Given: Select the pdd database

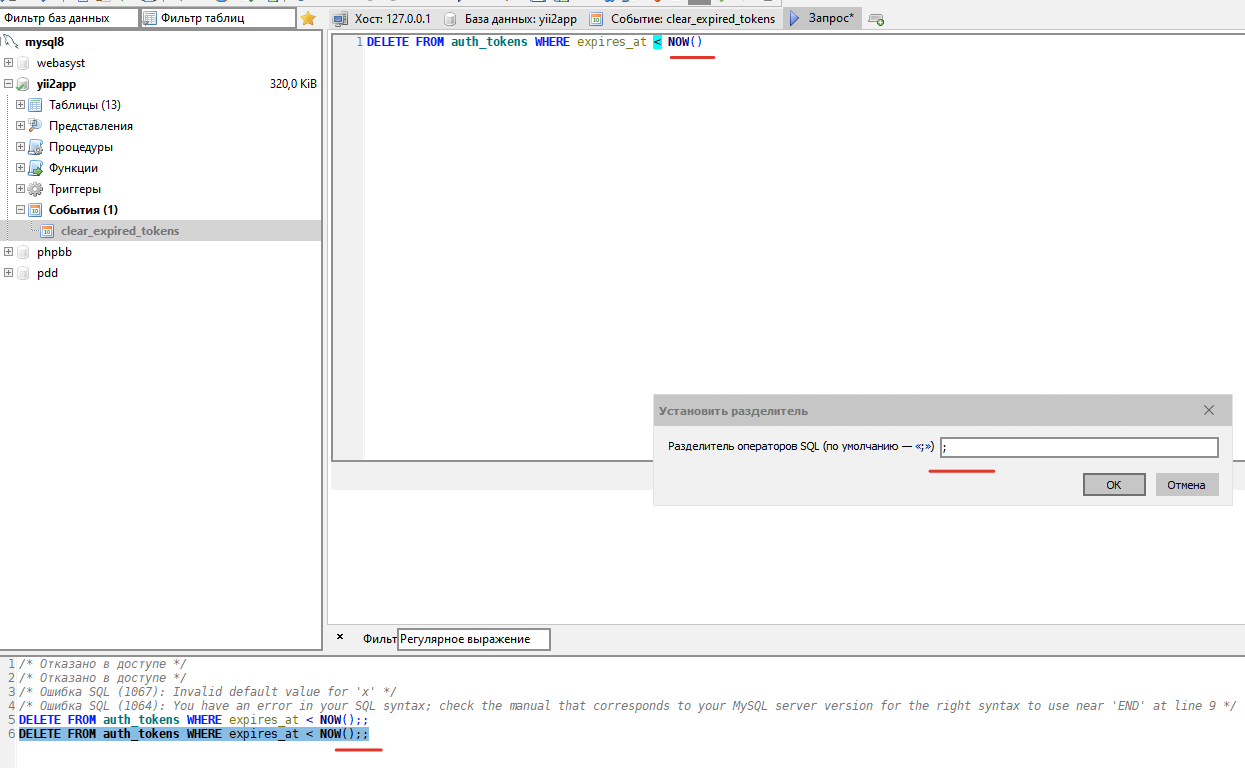Looking at the screenshot, I should [x=47, y=273].
